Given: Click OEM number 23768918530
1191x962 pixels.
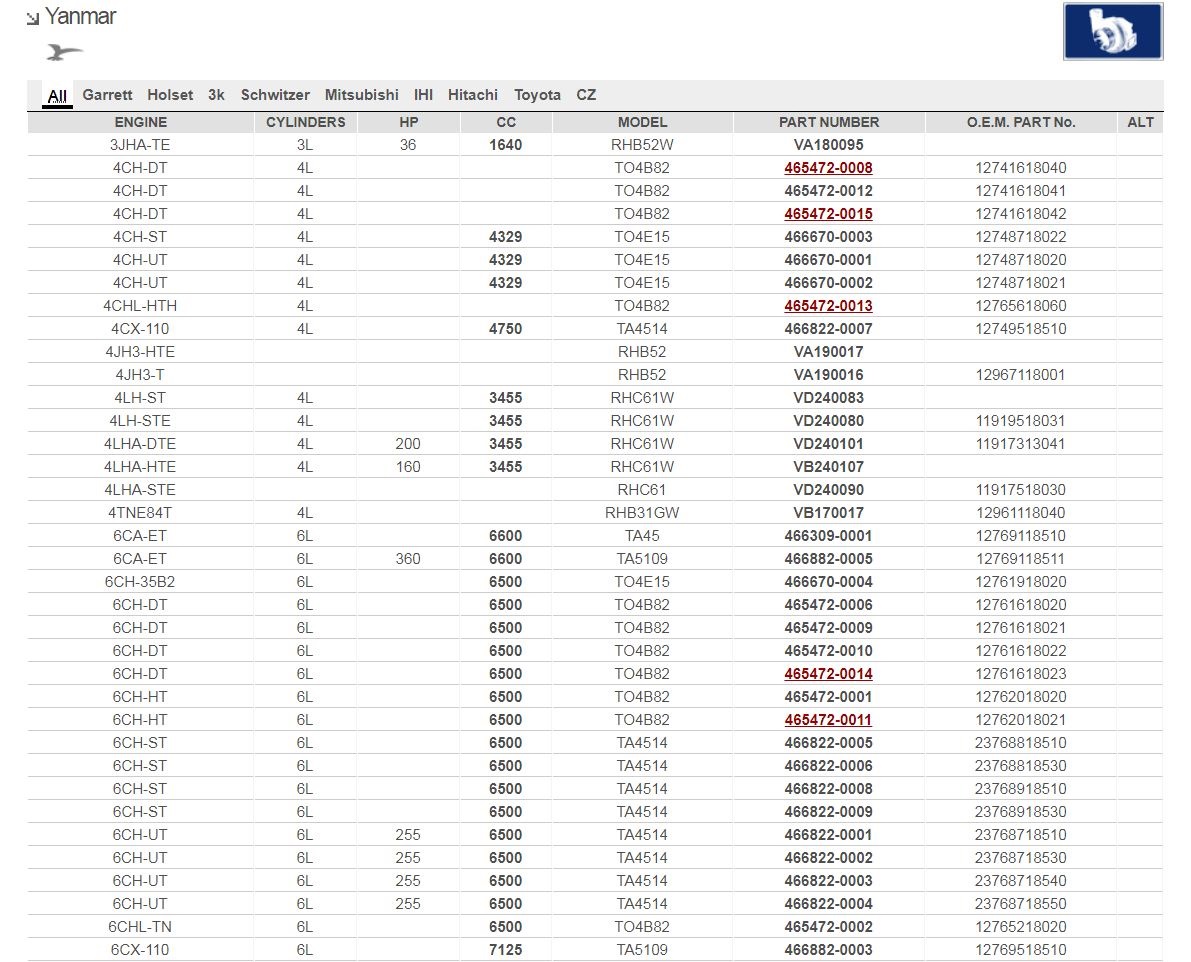Looking at the screenshot, I should click(1021, 812).
